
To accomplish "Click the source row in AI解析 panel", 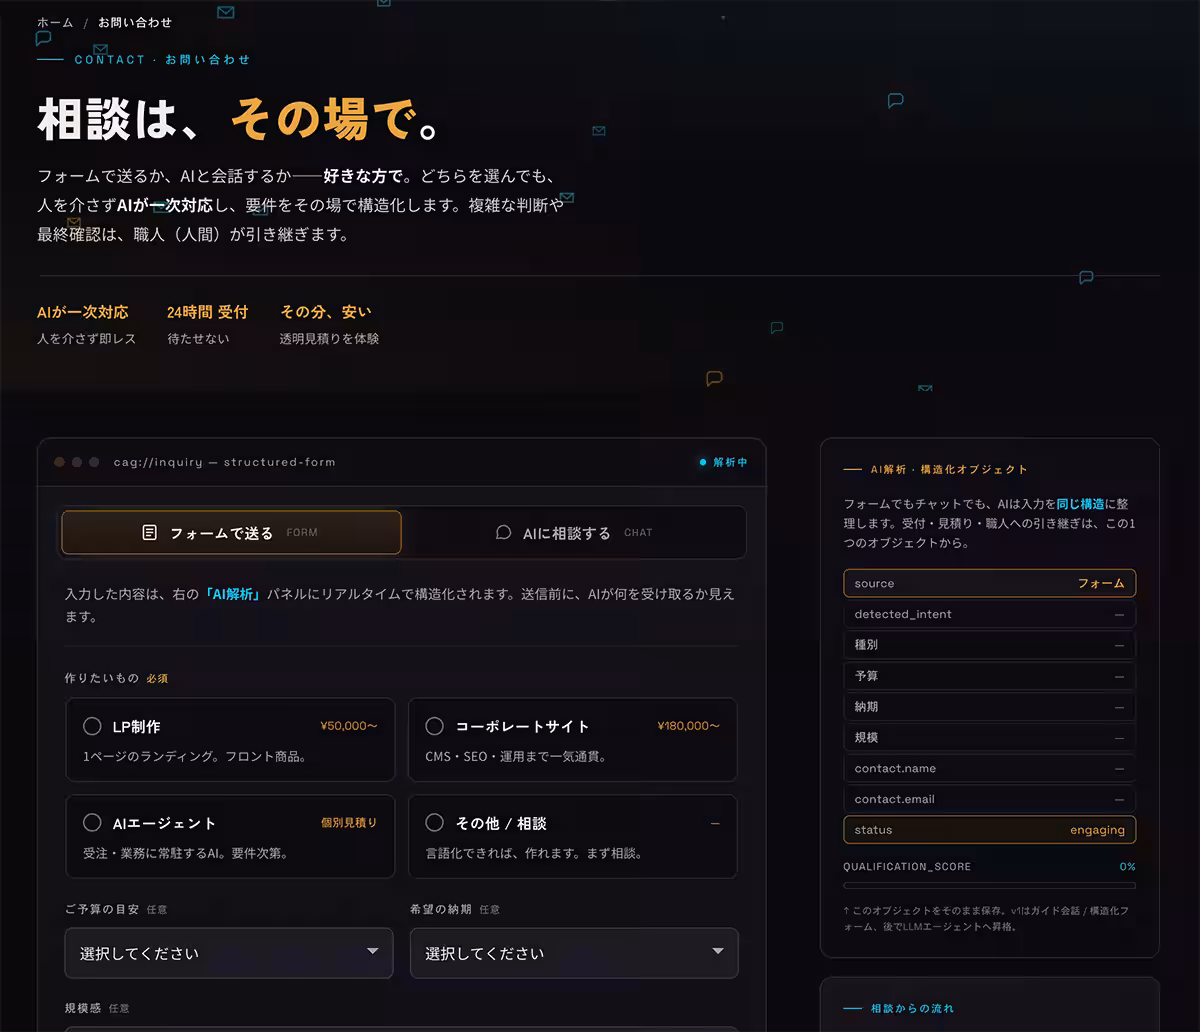I will coord(989,583).
